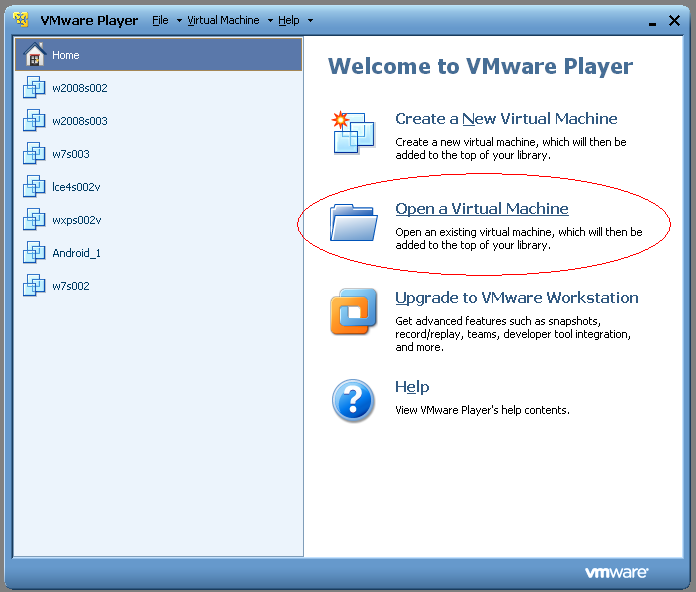Select the w2008s003 library entry
The image size is (696, 592).
click(158, 121)
